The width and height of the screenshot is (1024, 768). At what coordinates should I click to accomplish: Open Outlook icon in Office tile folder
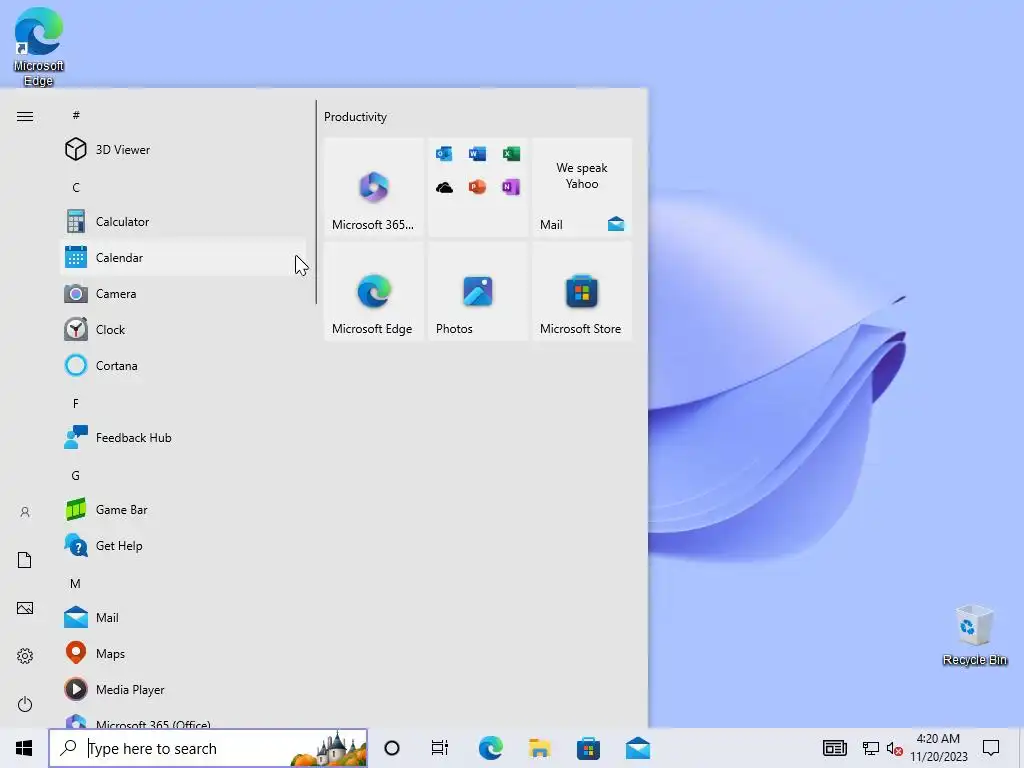click(444, 153)
